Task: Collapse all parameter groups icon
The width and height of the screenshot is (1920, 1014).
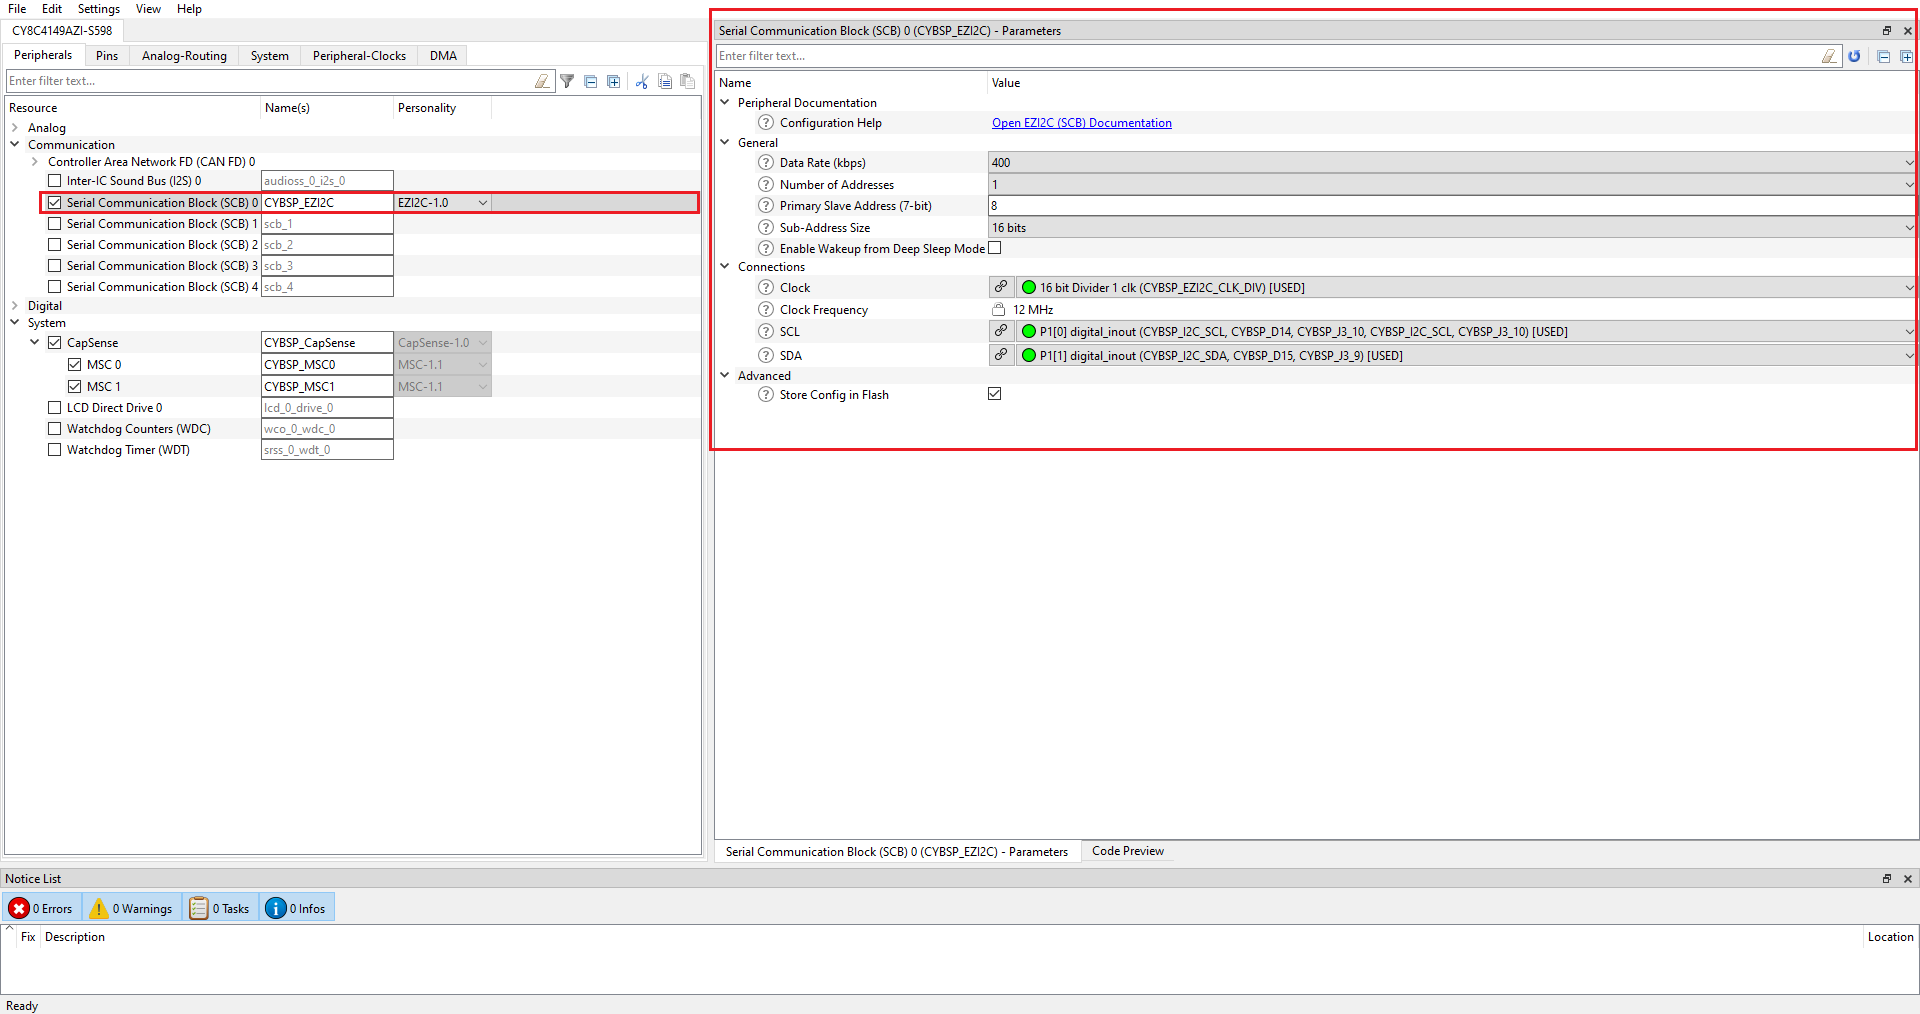Action: pyautogui.click(x=1884, y=56)
